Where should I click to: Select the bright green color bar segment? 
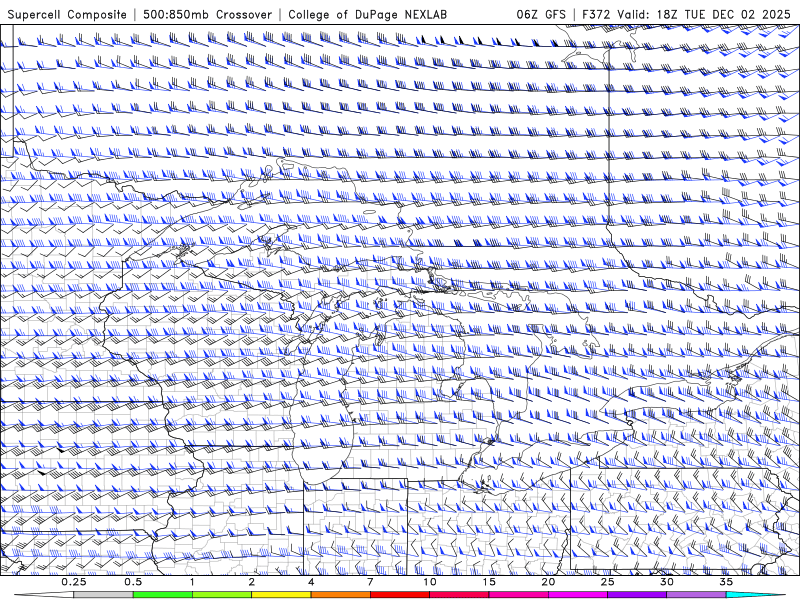click(163, 595)
